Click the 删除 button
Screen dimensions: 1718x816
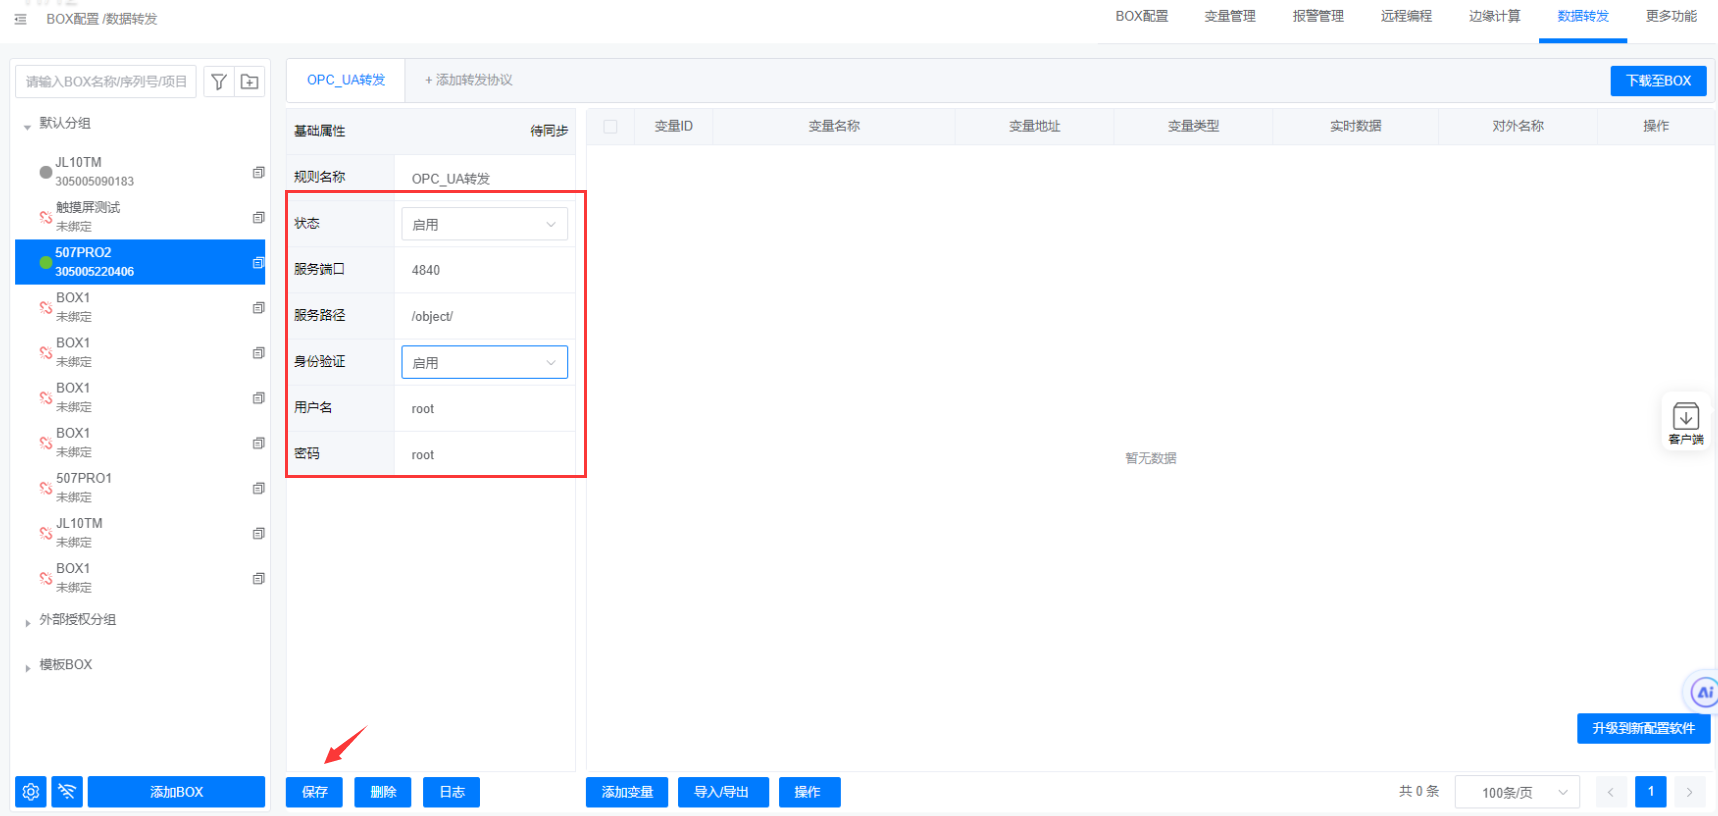383,792
